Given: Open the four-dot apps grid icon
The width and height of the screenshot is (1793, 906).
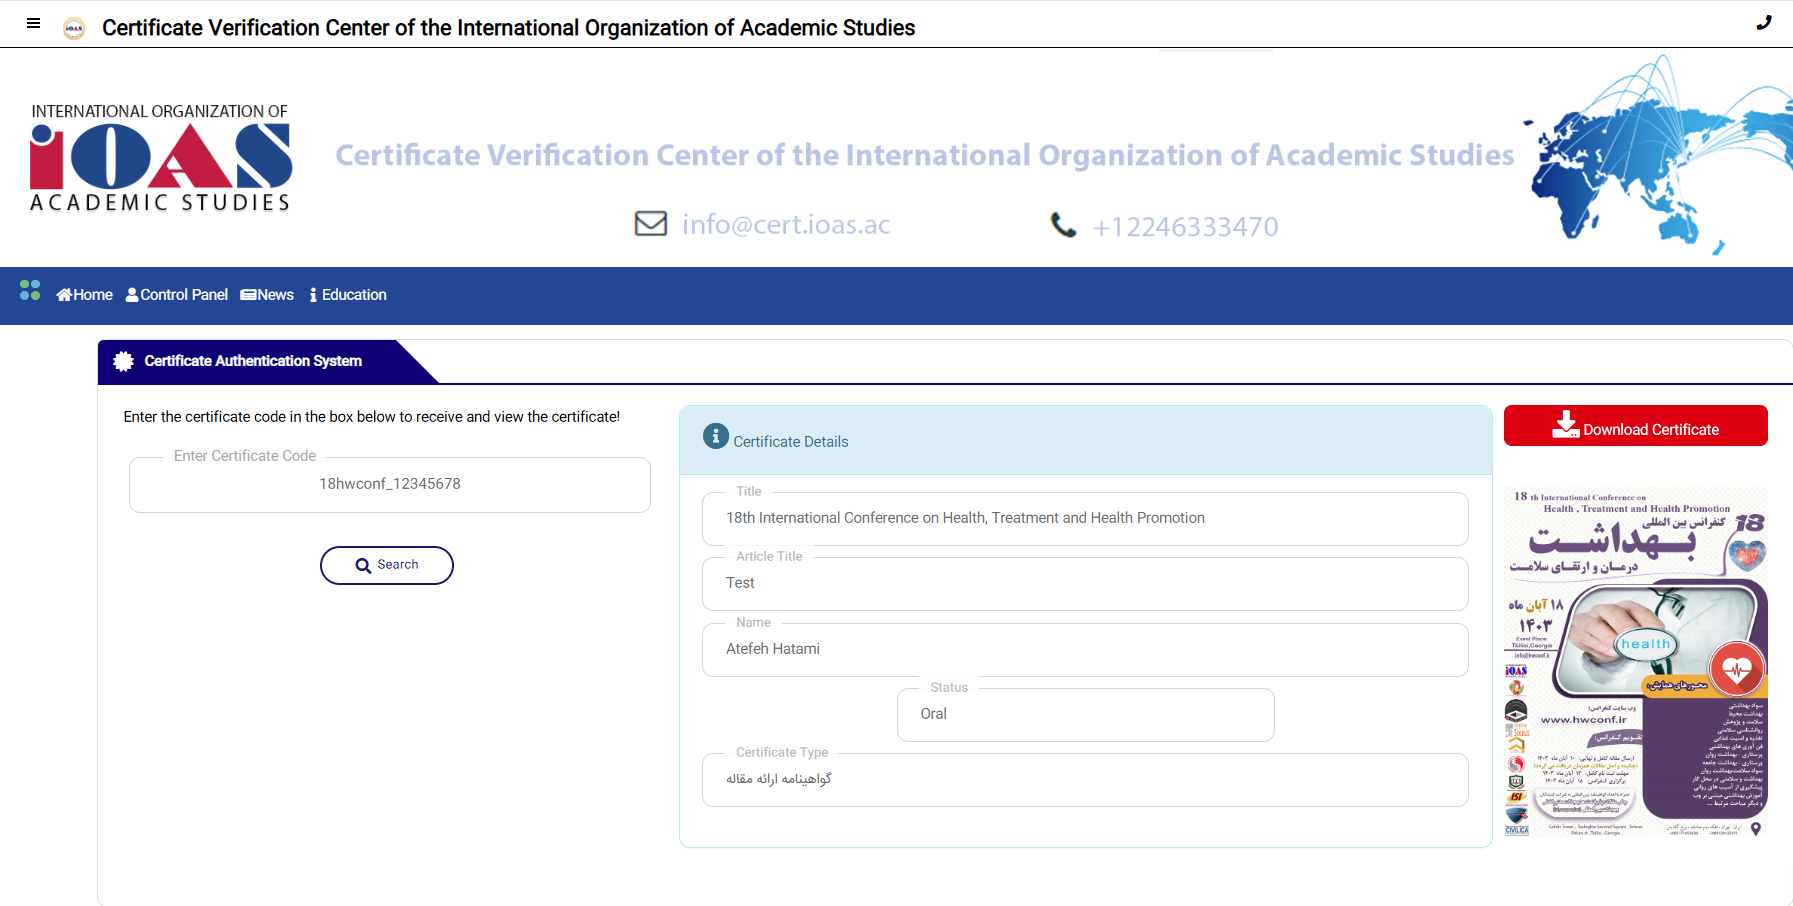Looking at the screenshot, I should coord(30,290).
